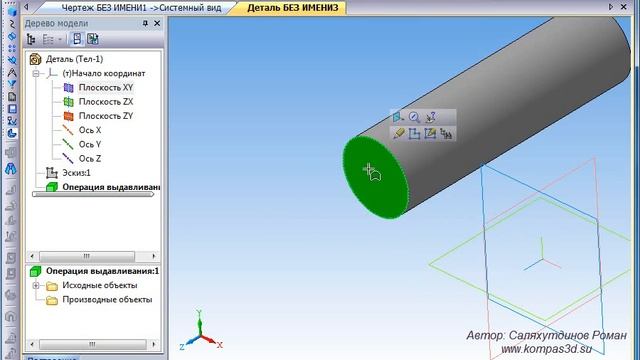Click the create sketch icon in floating toolbar
640x360 pixels.
pyautogui.click(x=414, y=133)
